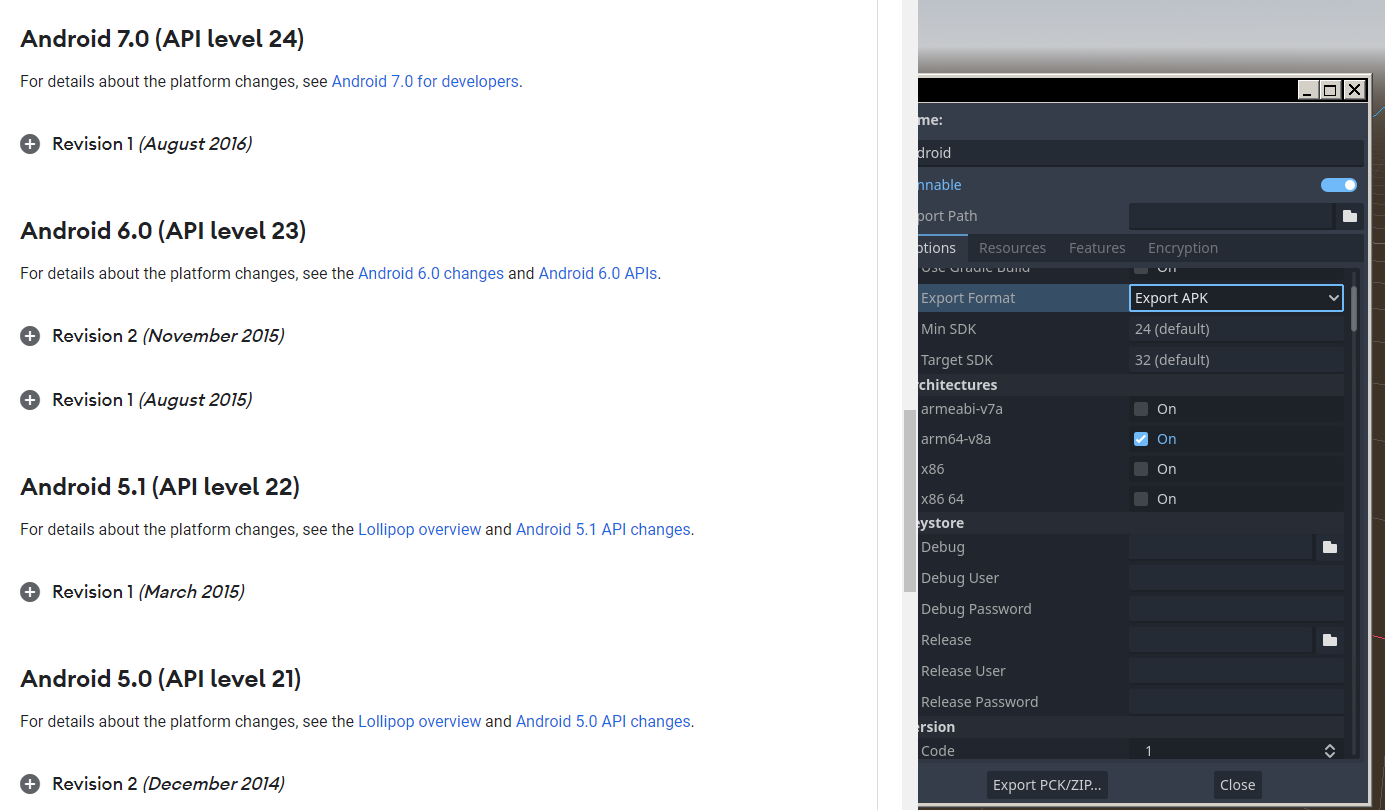Disable the arm64-v8a architecture checkbox

pyautogui.click(x=1141, y=439)
